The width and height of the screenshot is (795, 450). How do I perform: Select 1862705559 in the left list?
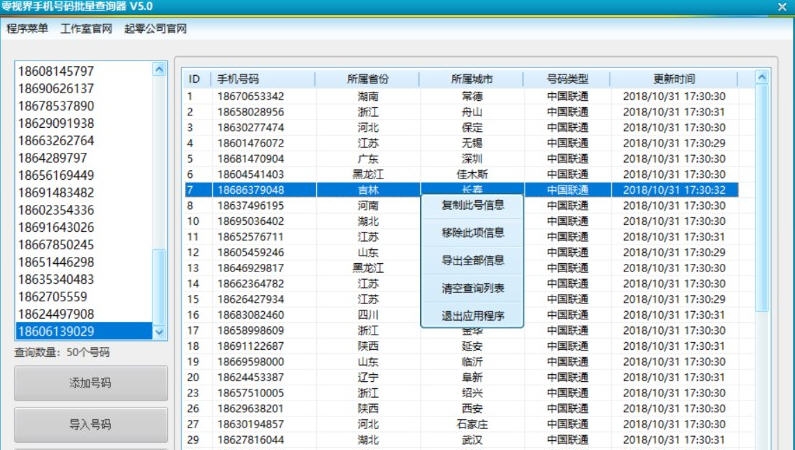tap(84, 296)
